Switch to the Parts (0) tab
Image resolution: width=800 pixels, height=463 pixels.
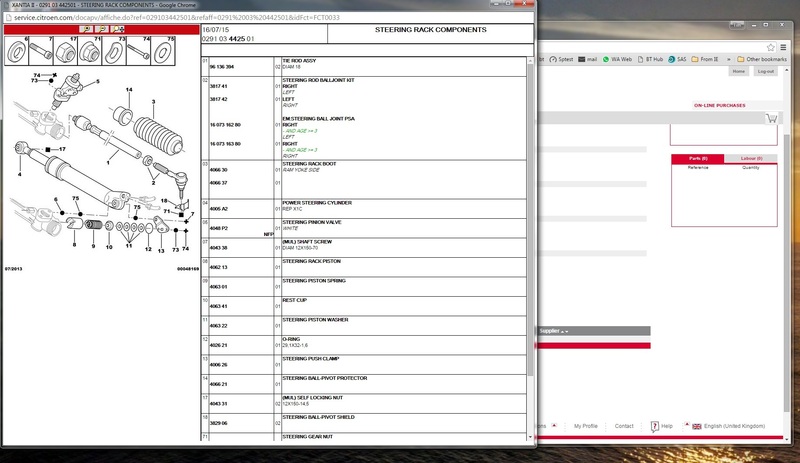pos(698,159)
